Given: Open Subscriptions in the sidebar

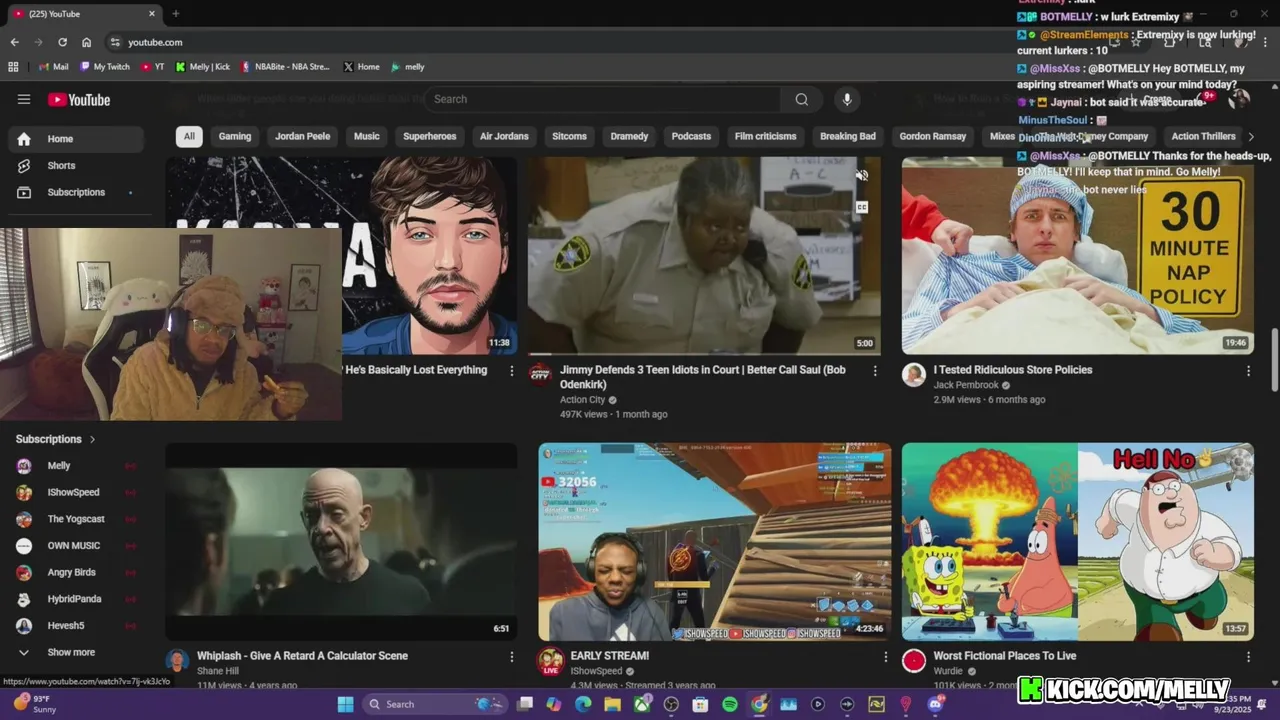Looking at the screenshot, I should point(75,192).
